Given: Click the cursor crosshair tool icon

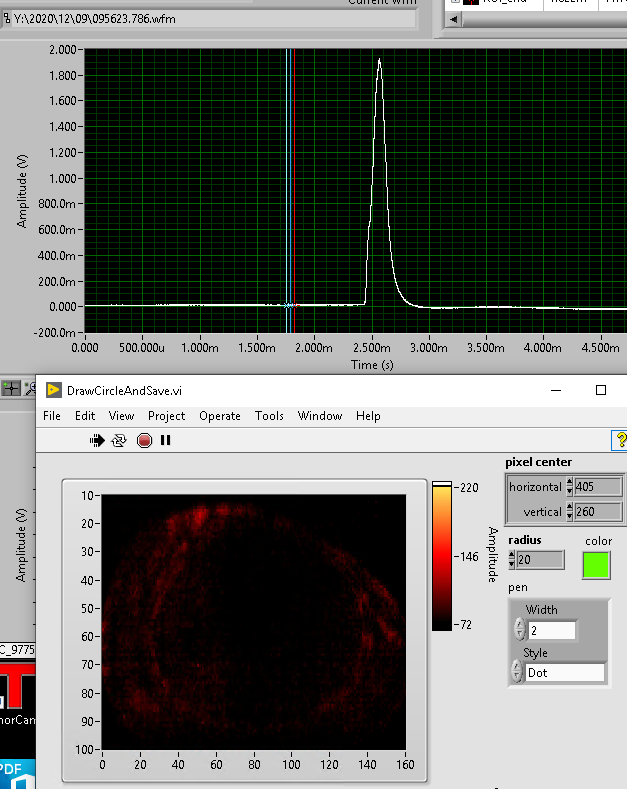Looking at the screenshot, I should coord(11,388).
